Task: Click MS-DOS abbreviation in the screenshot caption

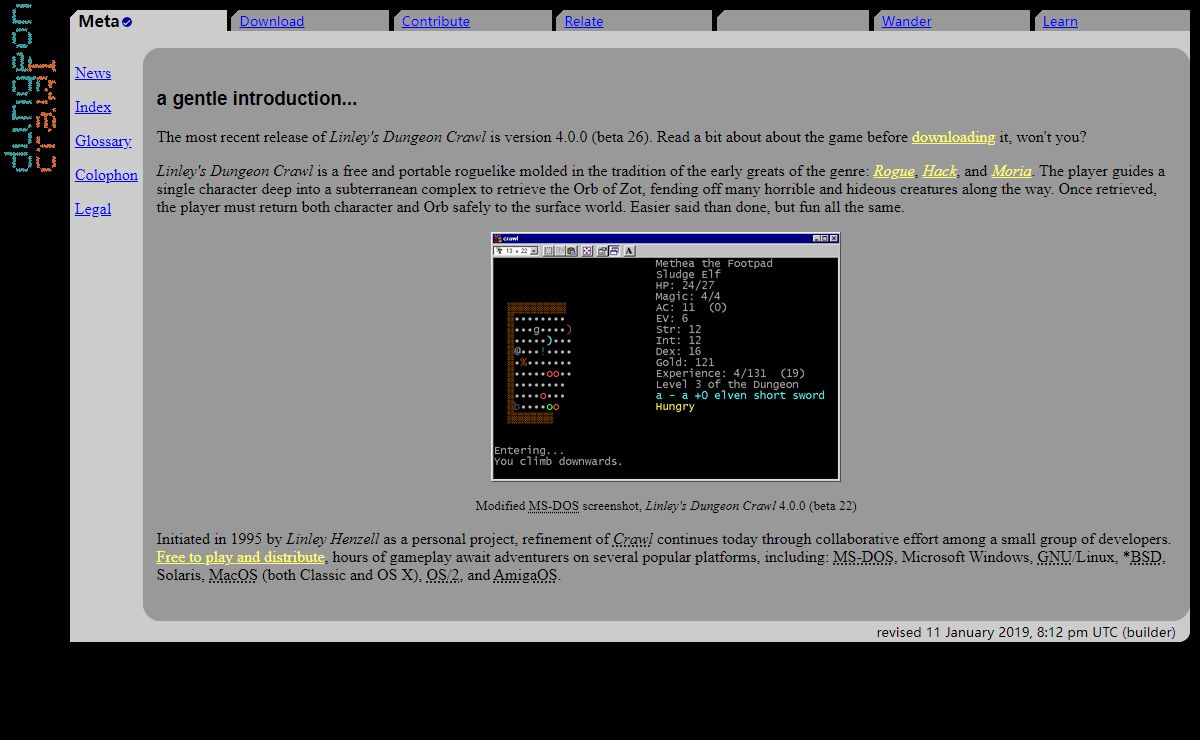Action: click(x=554, y=506)
